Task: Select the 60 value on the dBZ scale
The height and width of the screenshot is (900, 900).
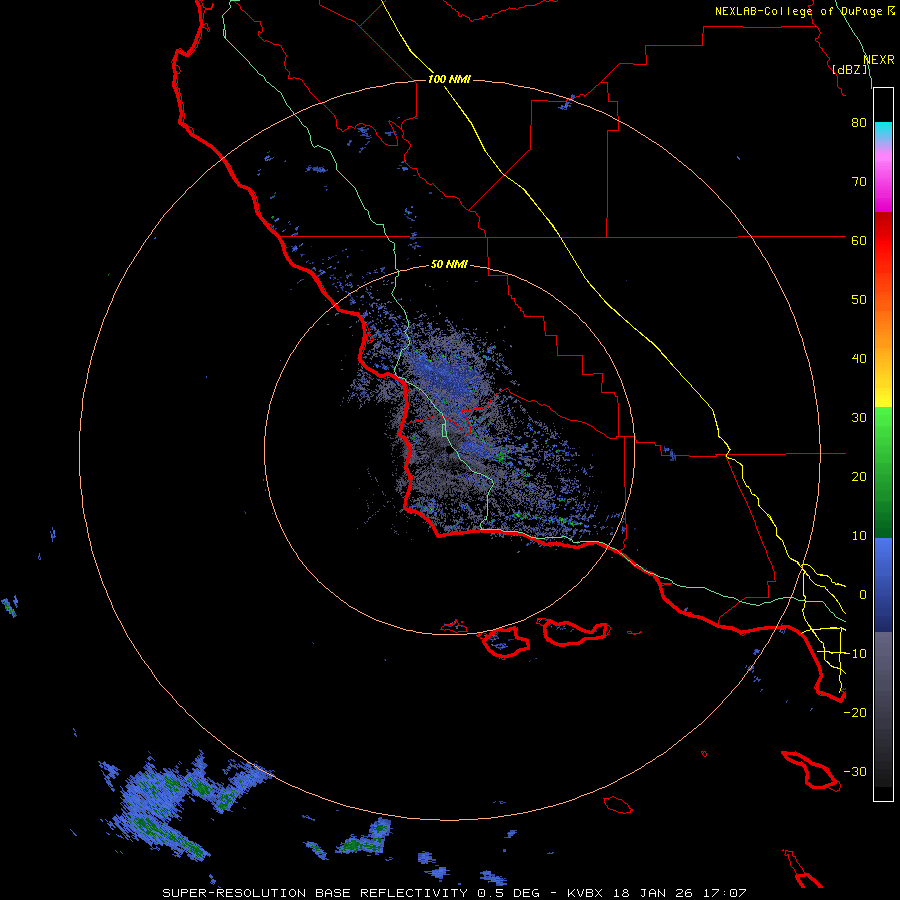Action: click(x=859, y=241)
